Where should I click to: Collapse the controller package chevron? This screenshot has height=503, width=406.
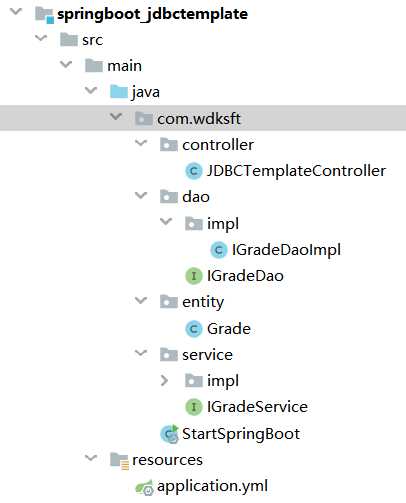141,143
